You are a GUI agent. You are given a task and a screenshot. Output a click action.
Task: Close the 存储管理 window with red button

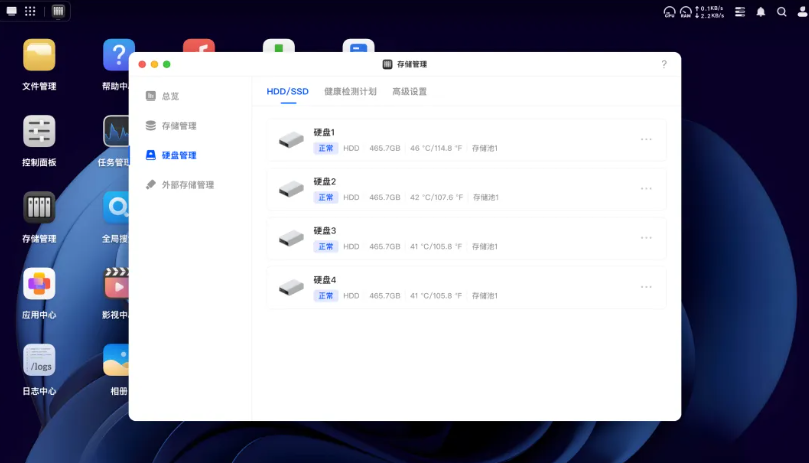(x=142, y=64)
